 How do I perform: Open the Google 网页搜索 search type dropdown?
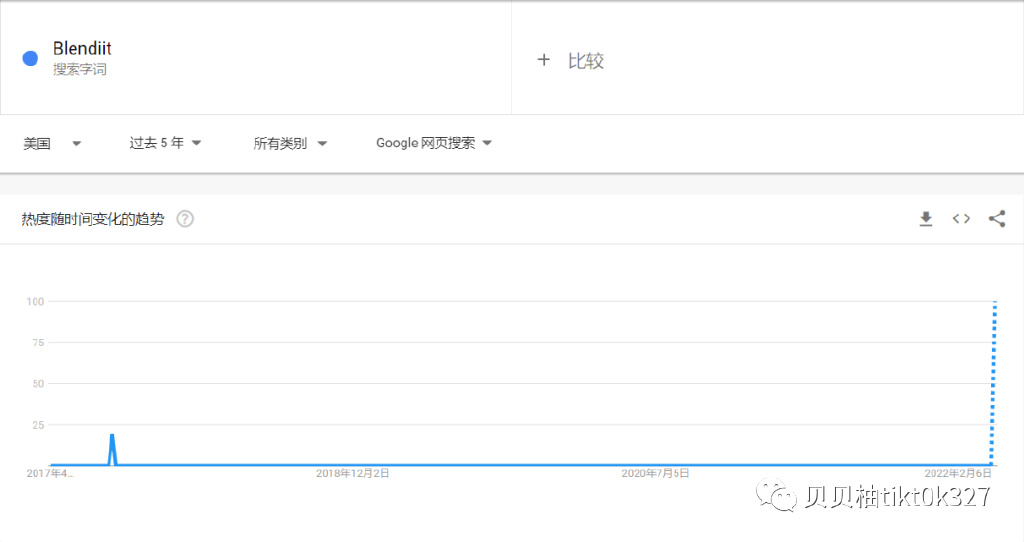[434, 143]
